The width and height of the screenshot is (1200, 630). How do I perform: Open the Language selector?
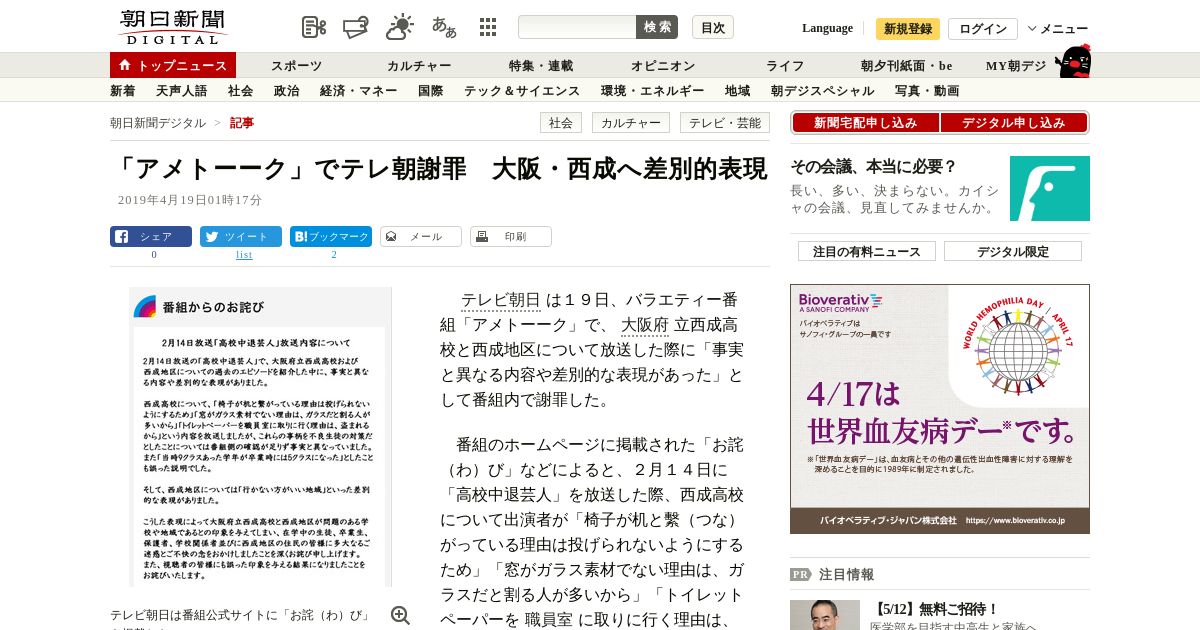(827, 28)
